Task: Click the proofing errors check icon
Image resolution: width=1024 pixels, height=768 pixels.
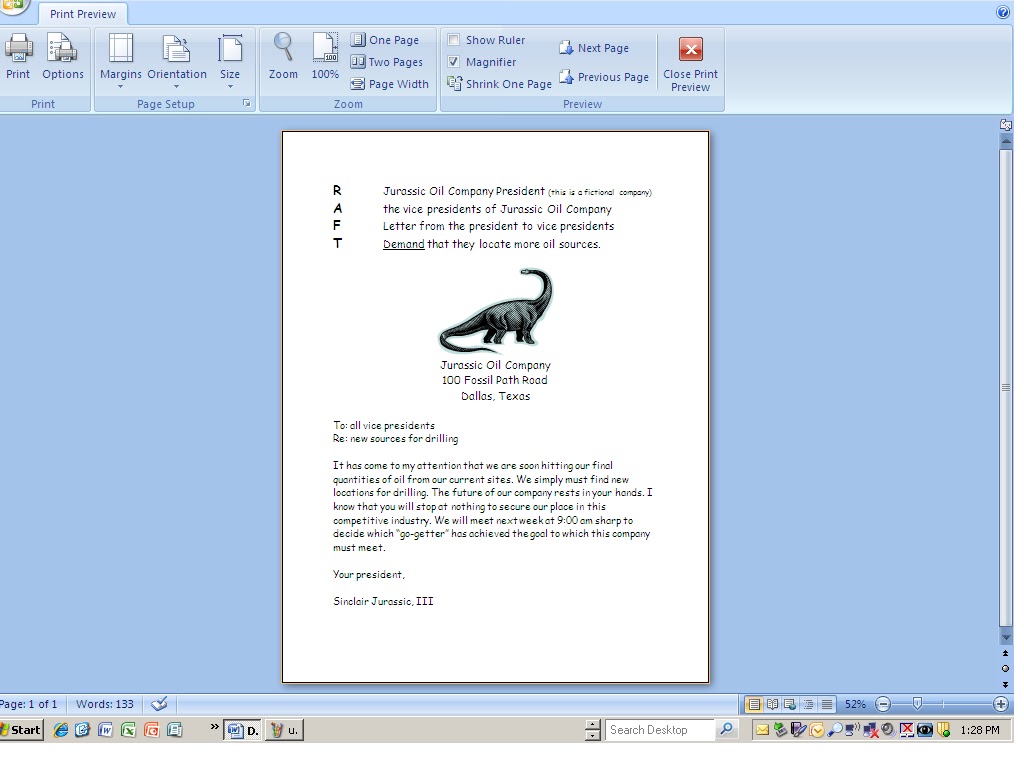Action: [x=159, y=704]
